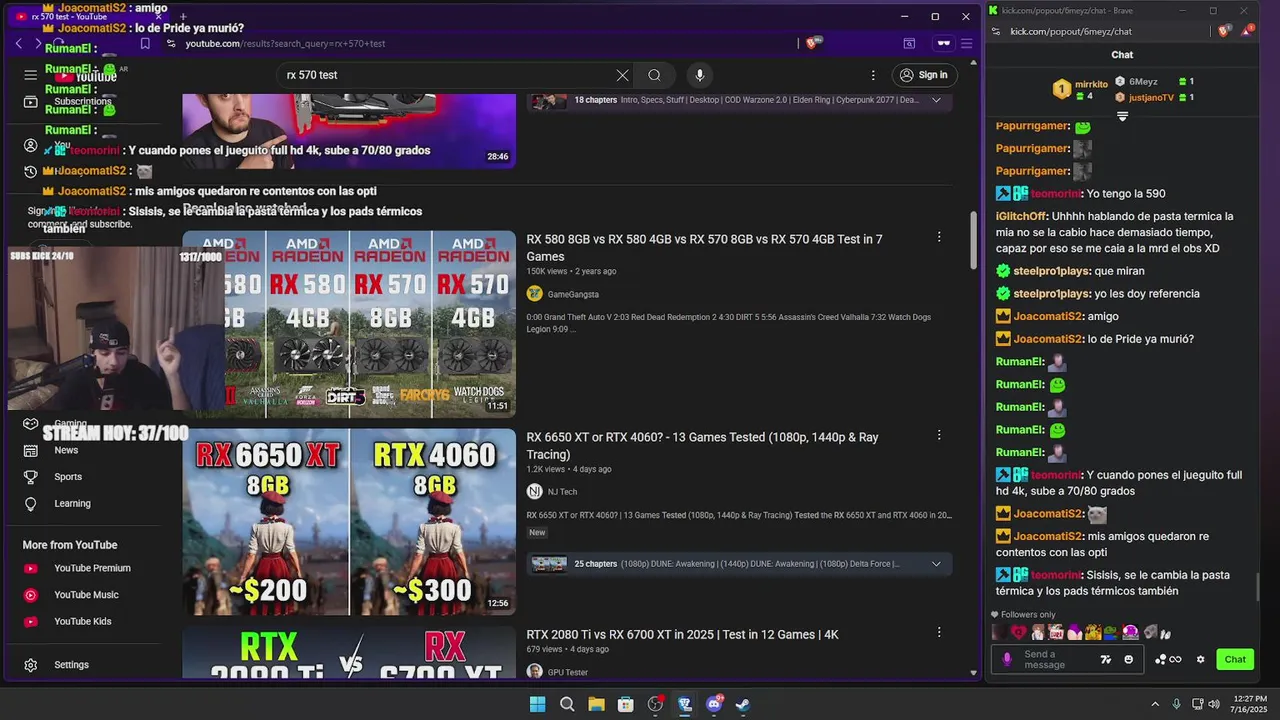This screenshot has width=1280, height=720.
Task: Visit the GPU Tester channel
Action: [567, 673]
